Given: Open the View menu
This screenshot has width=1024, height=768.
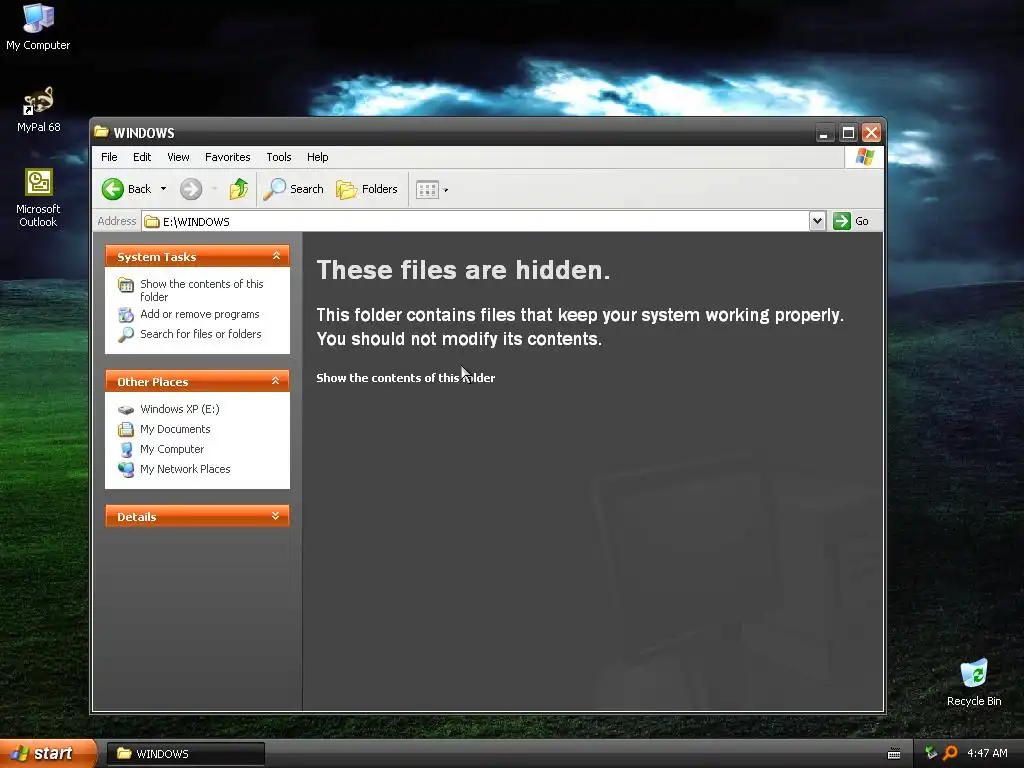Looking at the screenshot, I should click(178, 157).
